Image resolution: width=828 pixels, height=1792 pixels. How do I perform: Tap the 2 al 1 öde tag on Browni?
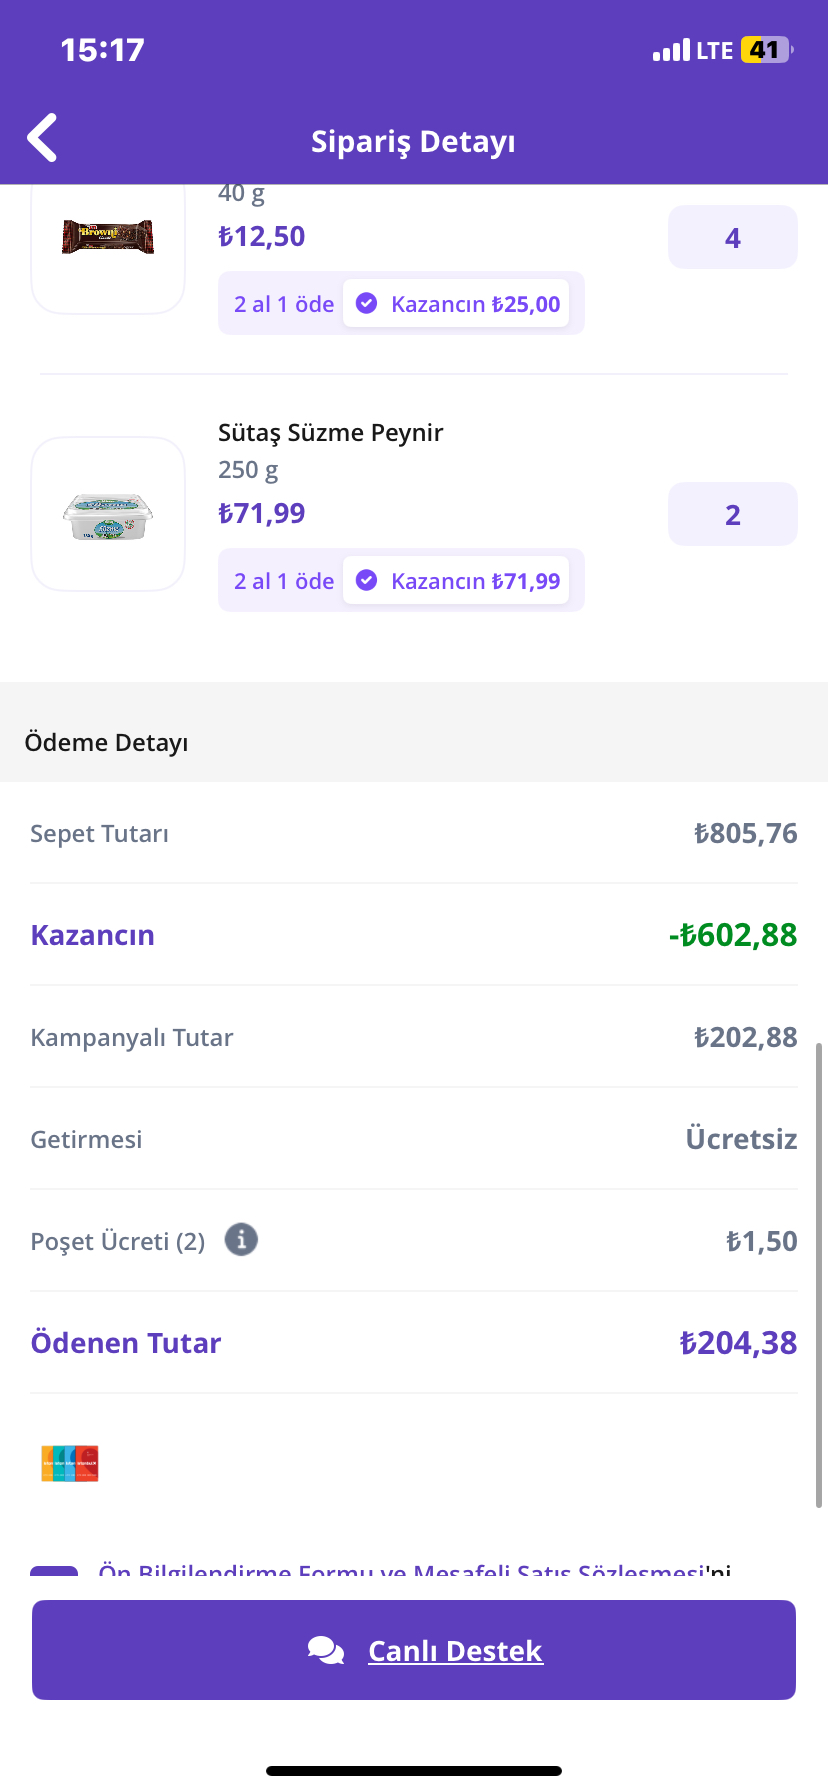click(x=284, y=304)
